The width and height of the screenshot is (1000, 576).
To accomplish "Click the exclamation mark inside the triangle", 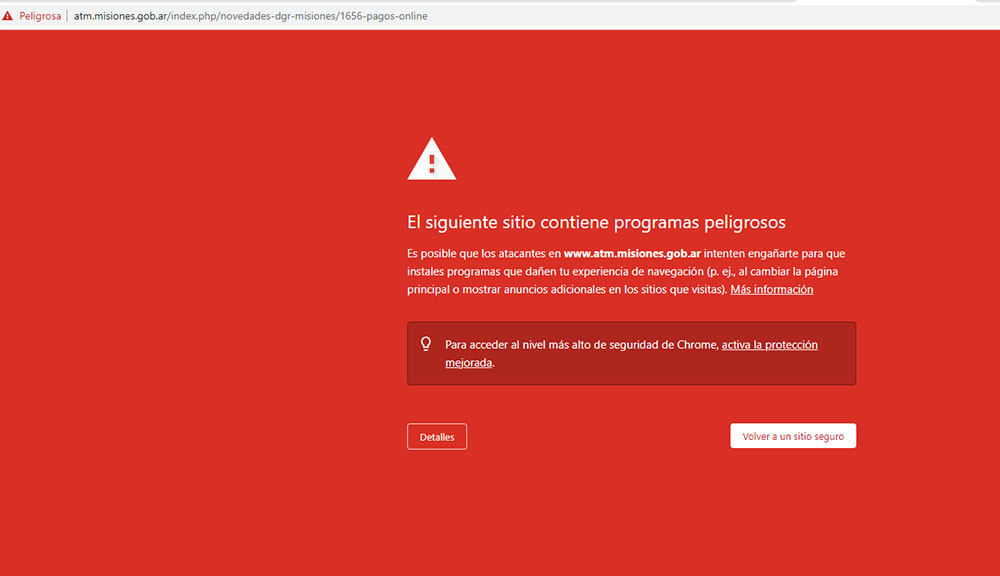I will (432, 163).
